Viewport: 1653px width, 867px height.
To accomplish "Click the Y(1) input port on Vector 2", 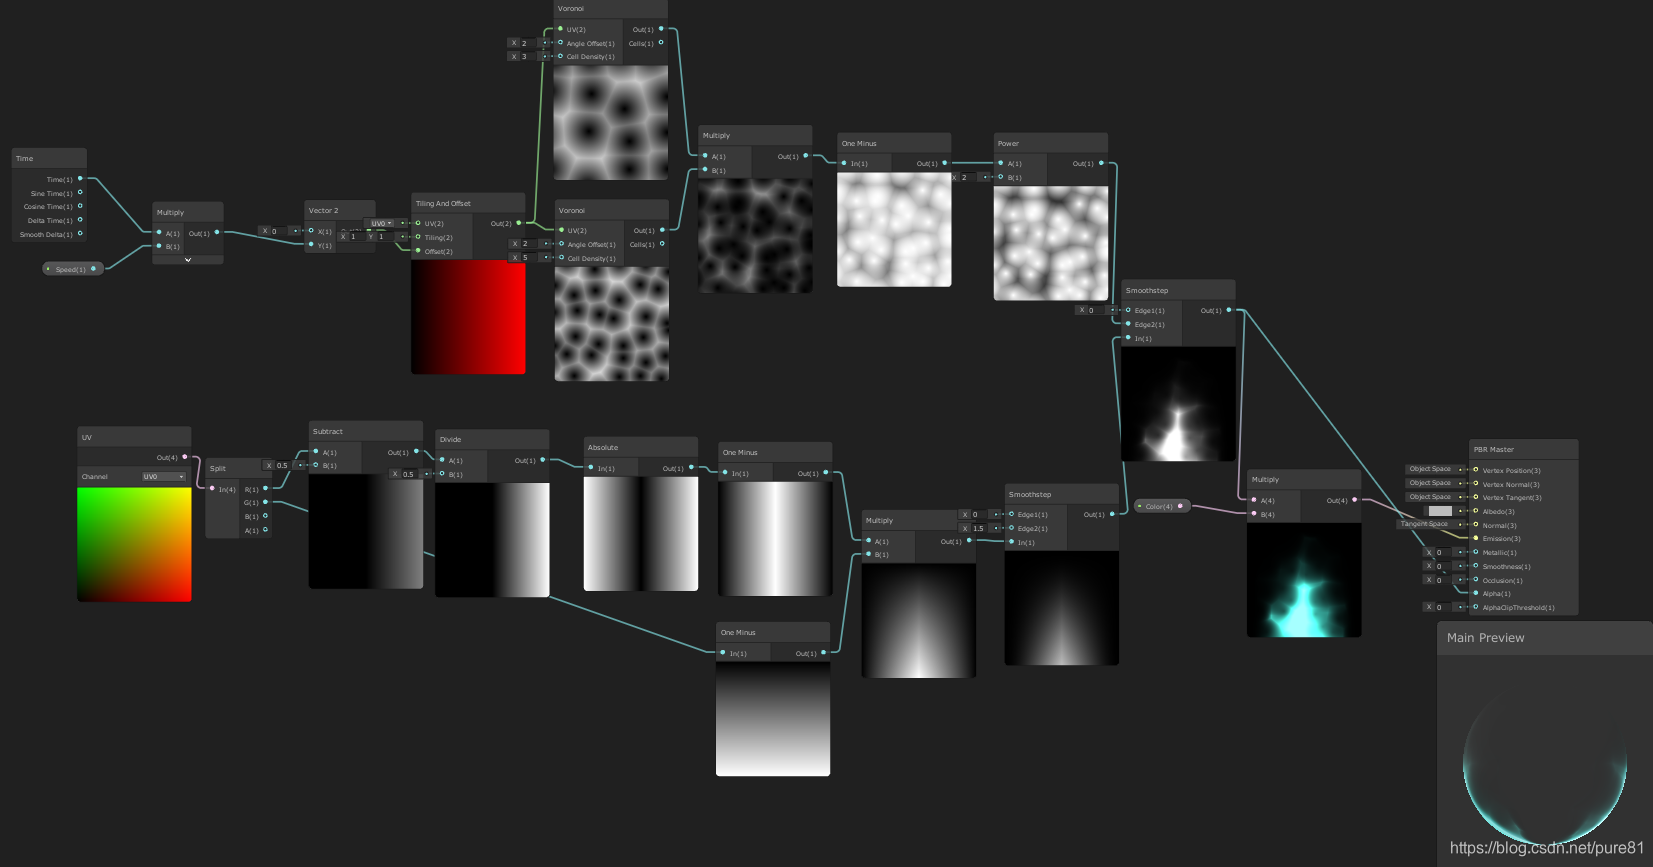I will [311, 244].
